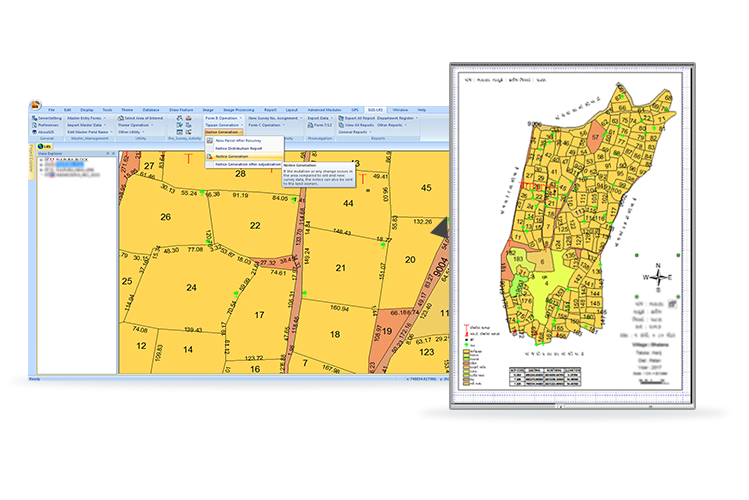Viewport: 749px width, 500px height.
Task: Open the Help menu
Action: 422,110
